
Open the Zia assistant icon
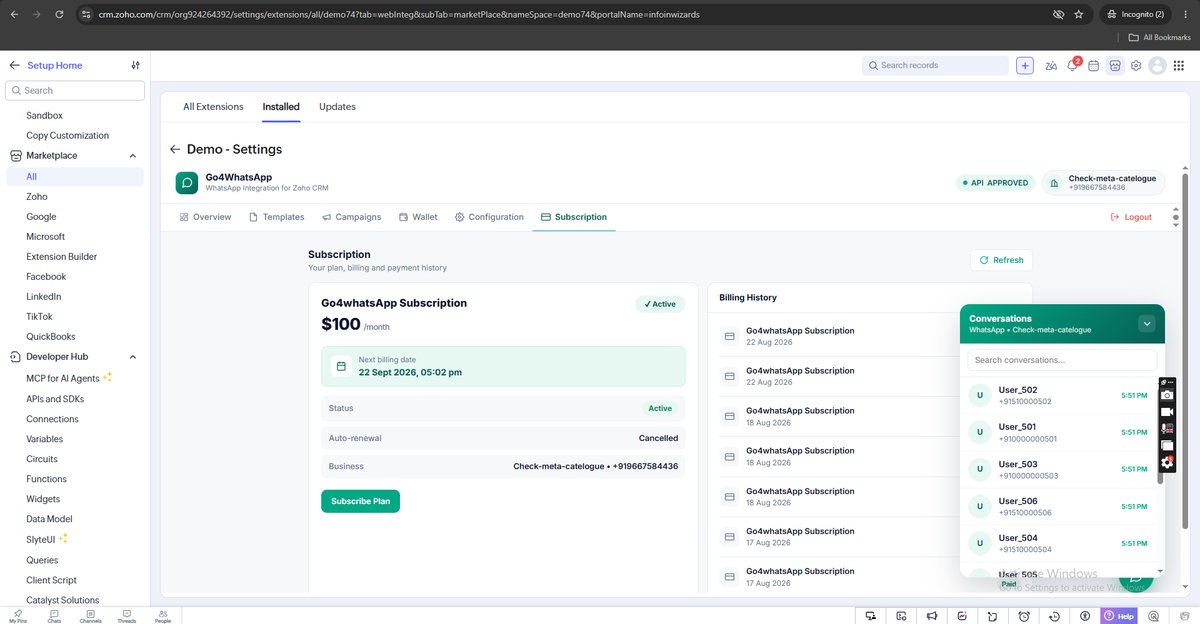[x=1051, y=66]
